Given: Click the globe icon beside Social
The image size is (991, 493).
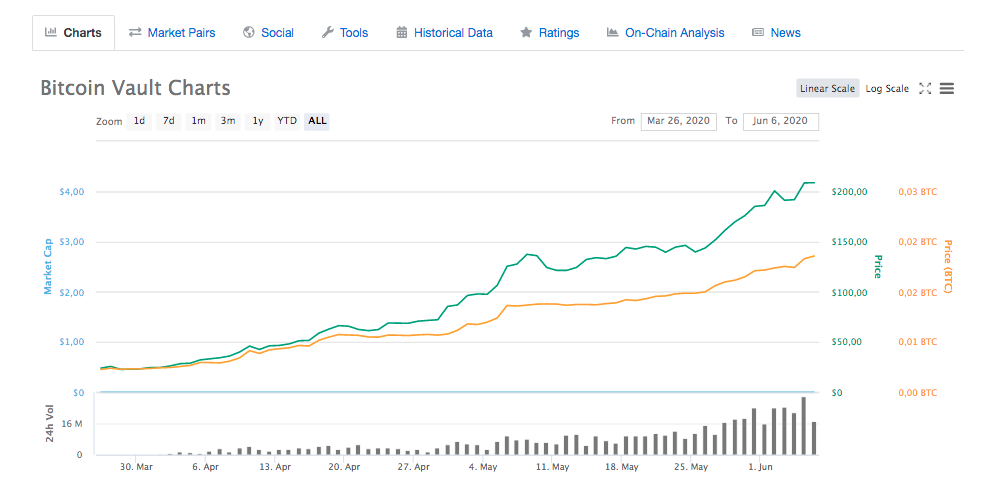Looking at the screenshot, I should [x=248, y=32].
